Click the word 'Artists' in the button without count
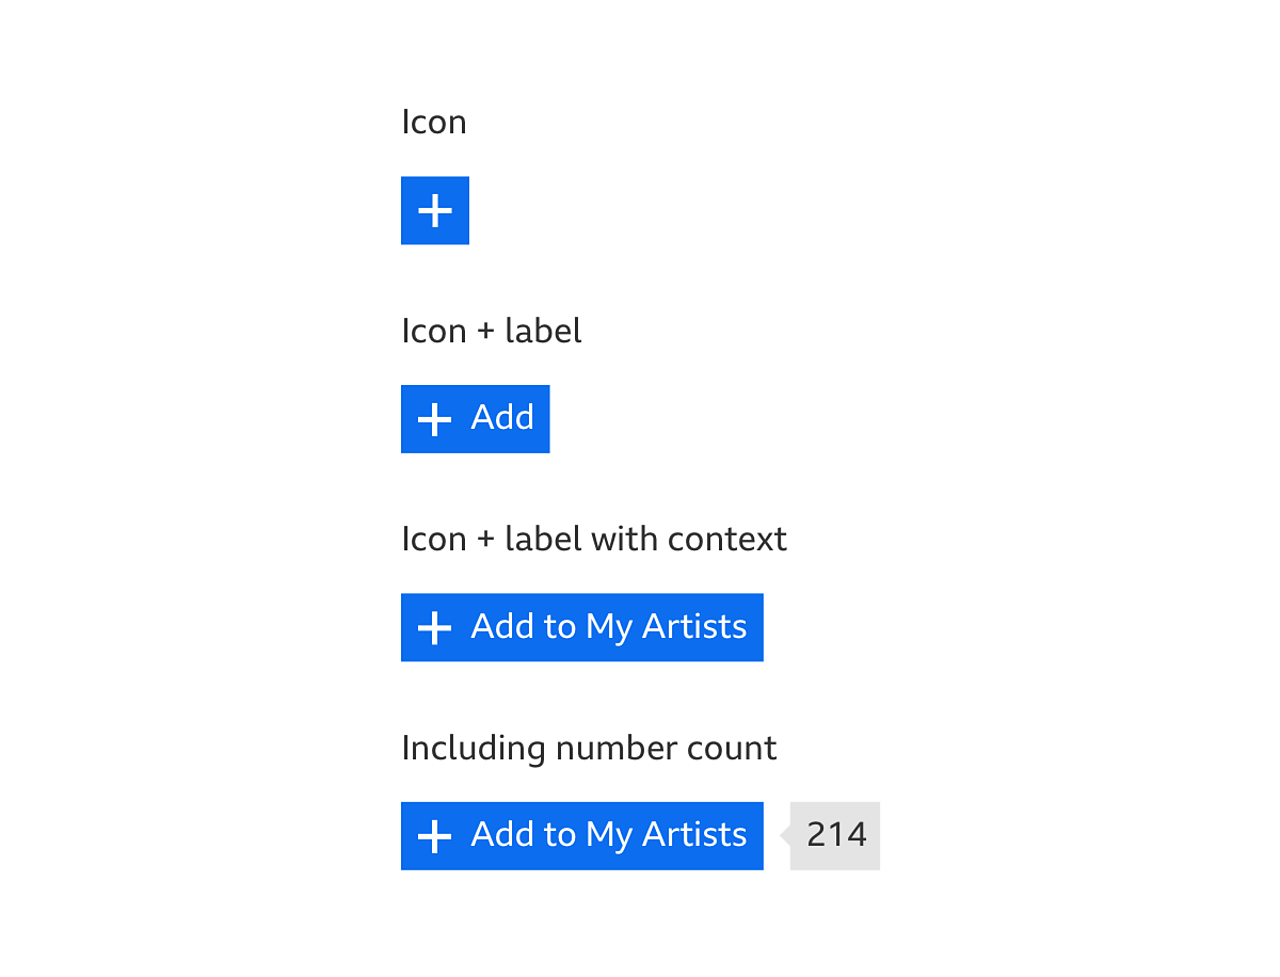 tap(694, 627)
